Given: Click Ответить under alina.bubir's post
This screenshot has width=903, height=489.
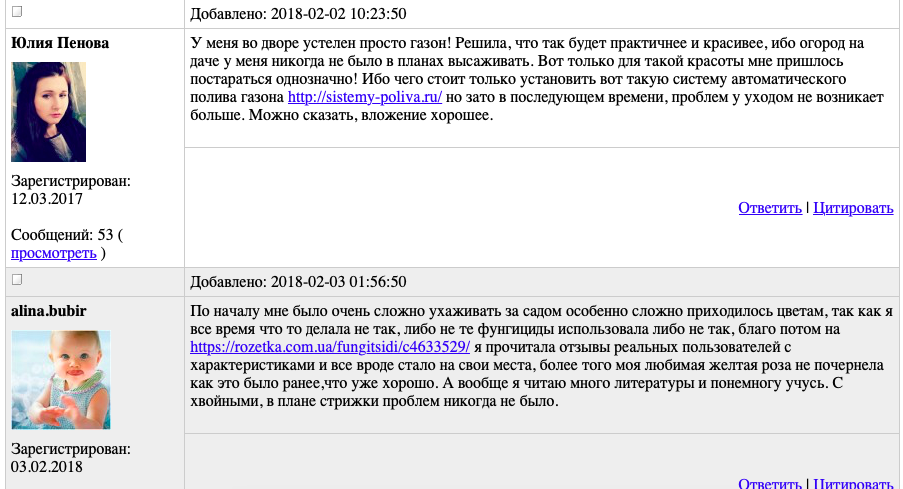Looking at the screenshot, I should pyautogui.click(x=770, y=484).
